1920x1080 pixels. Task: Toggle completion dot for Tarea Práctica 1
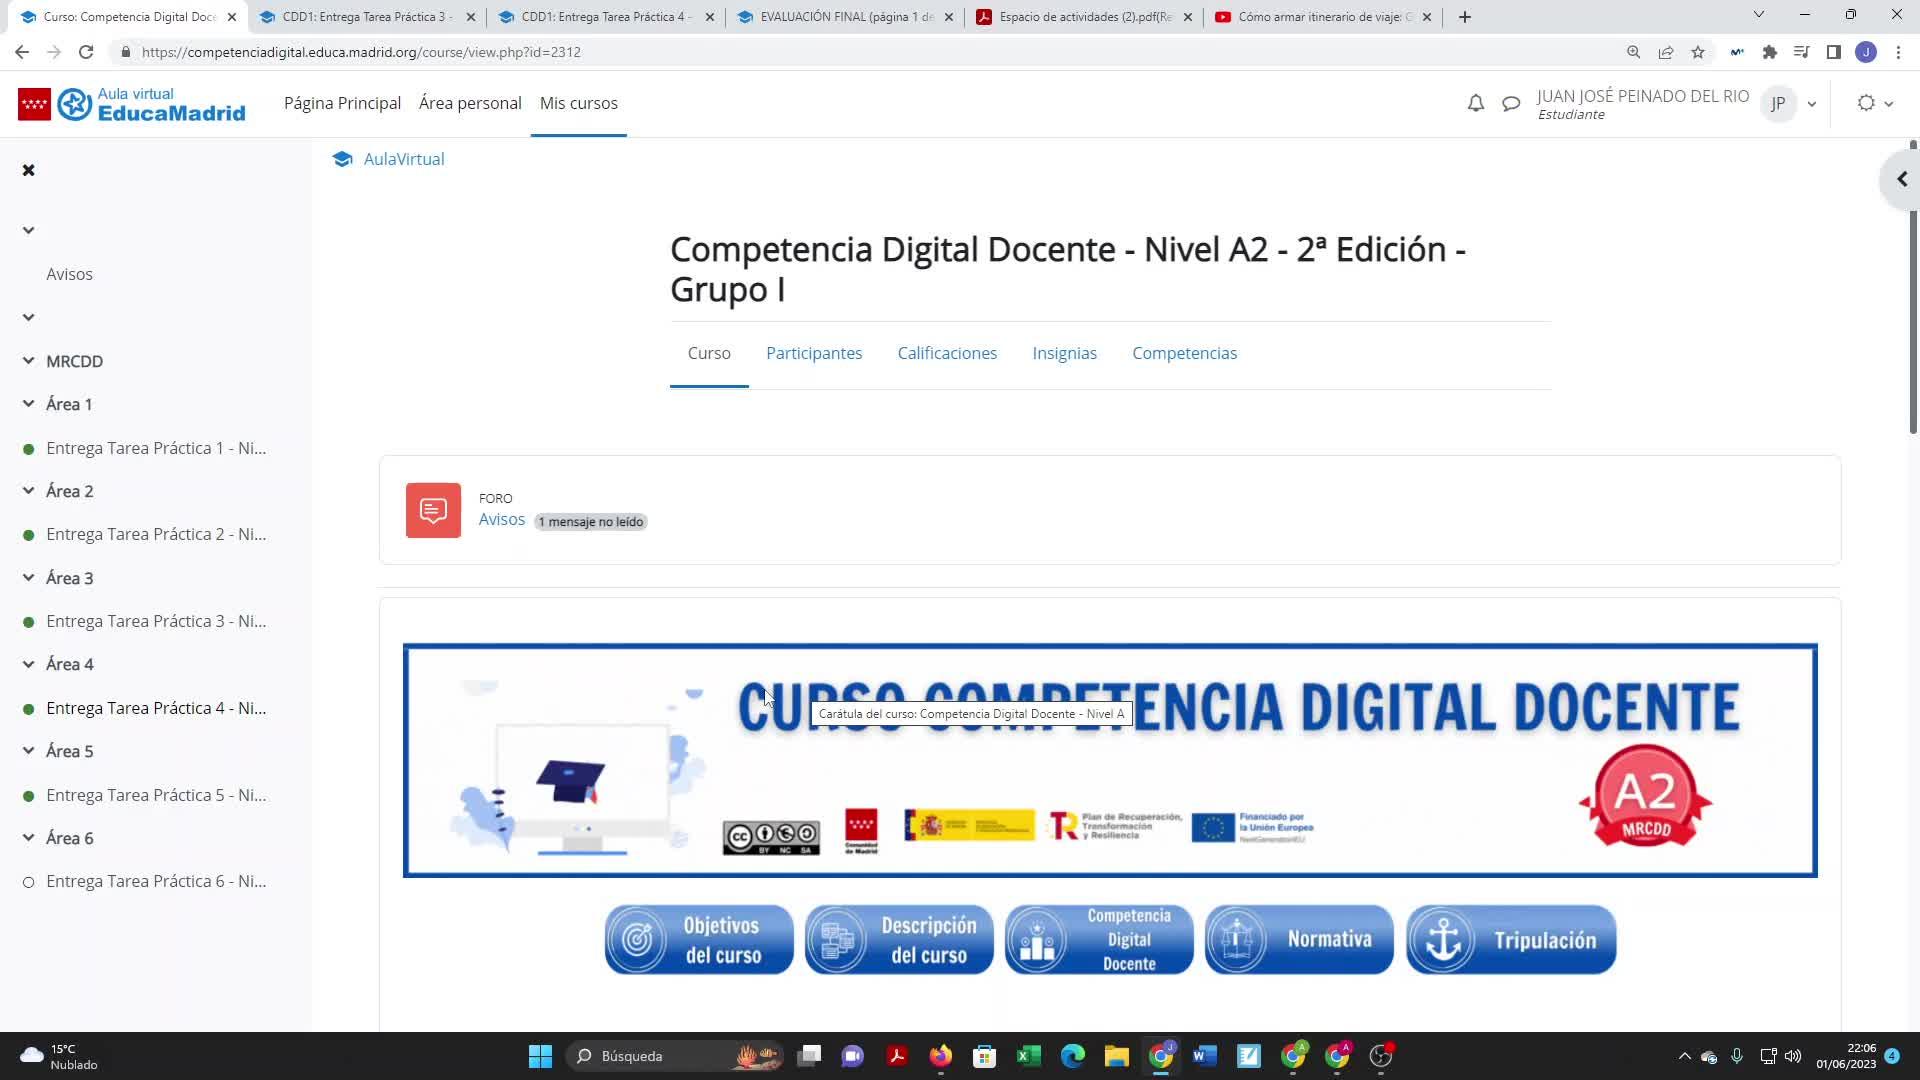point(29,449)
